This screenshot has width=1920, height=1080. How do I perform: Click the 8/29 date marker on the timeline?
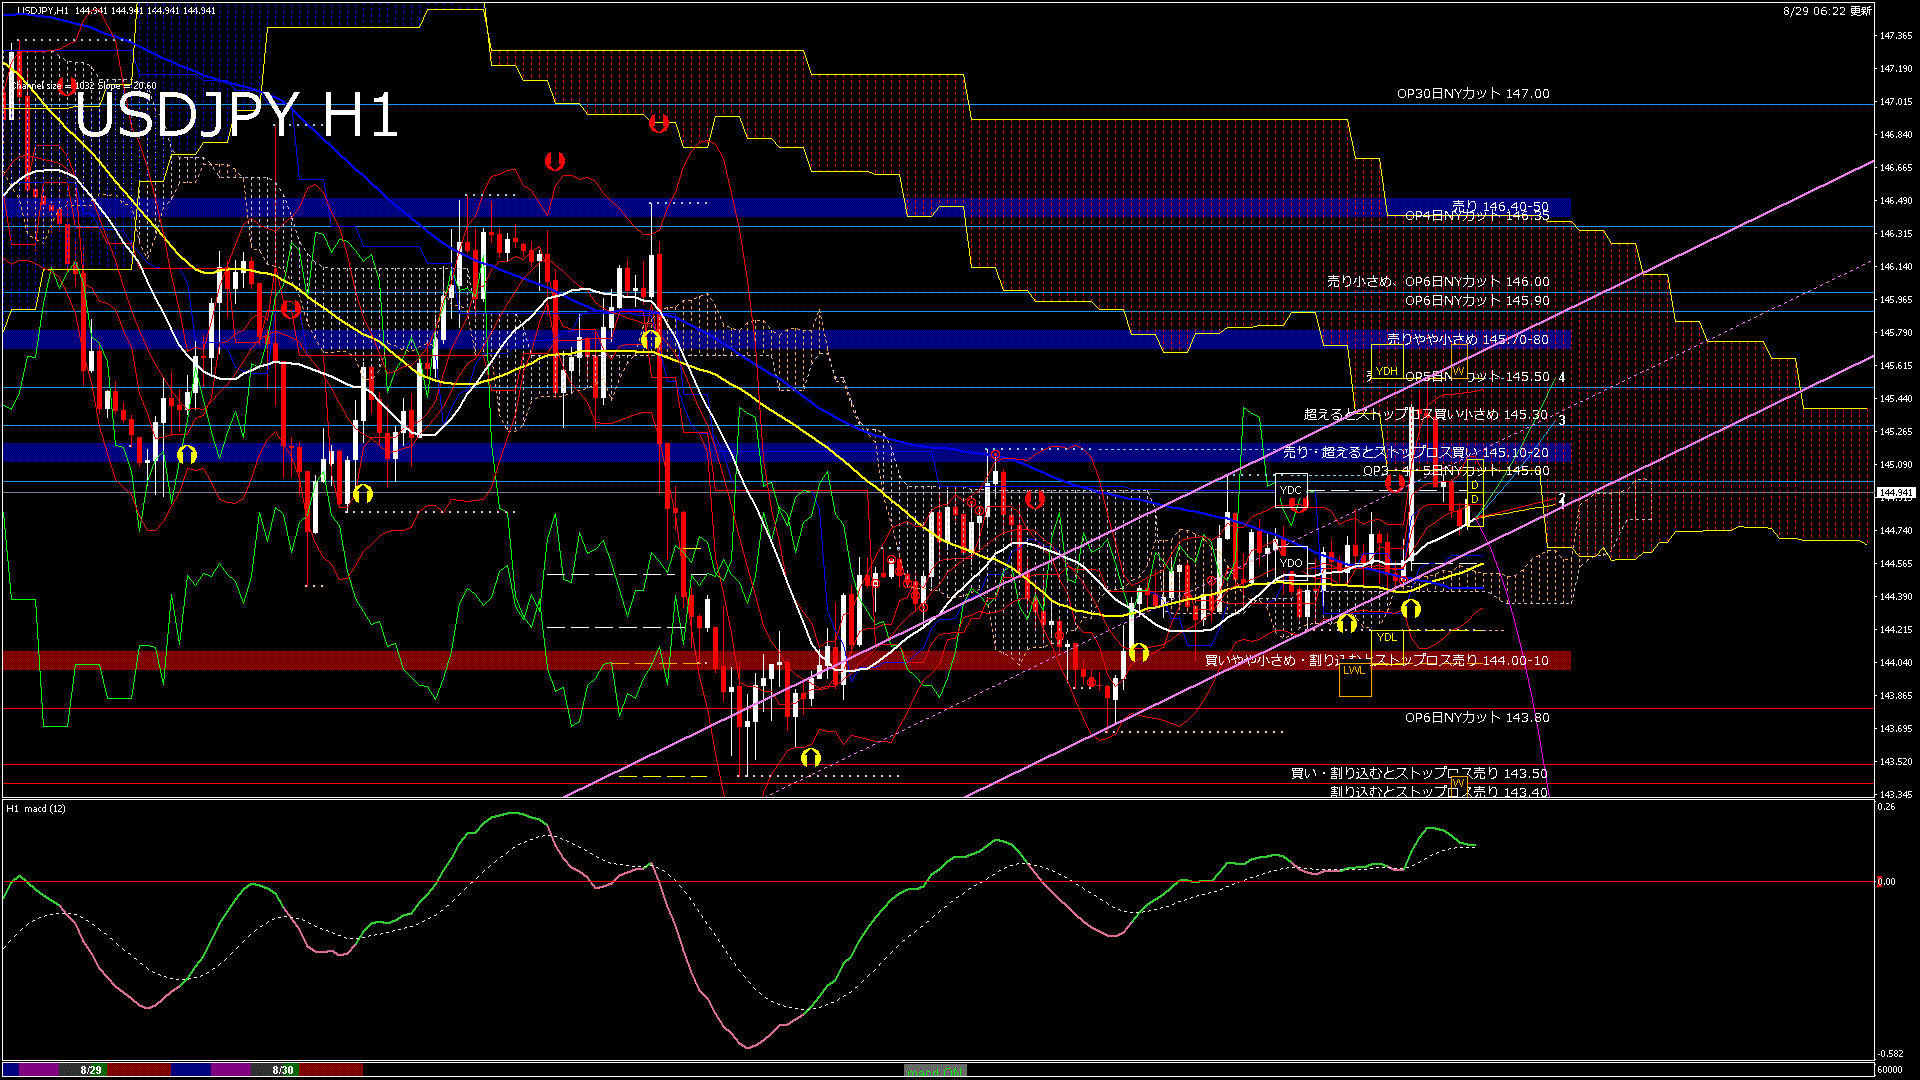point(91,1070)
